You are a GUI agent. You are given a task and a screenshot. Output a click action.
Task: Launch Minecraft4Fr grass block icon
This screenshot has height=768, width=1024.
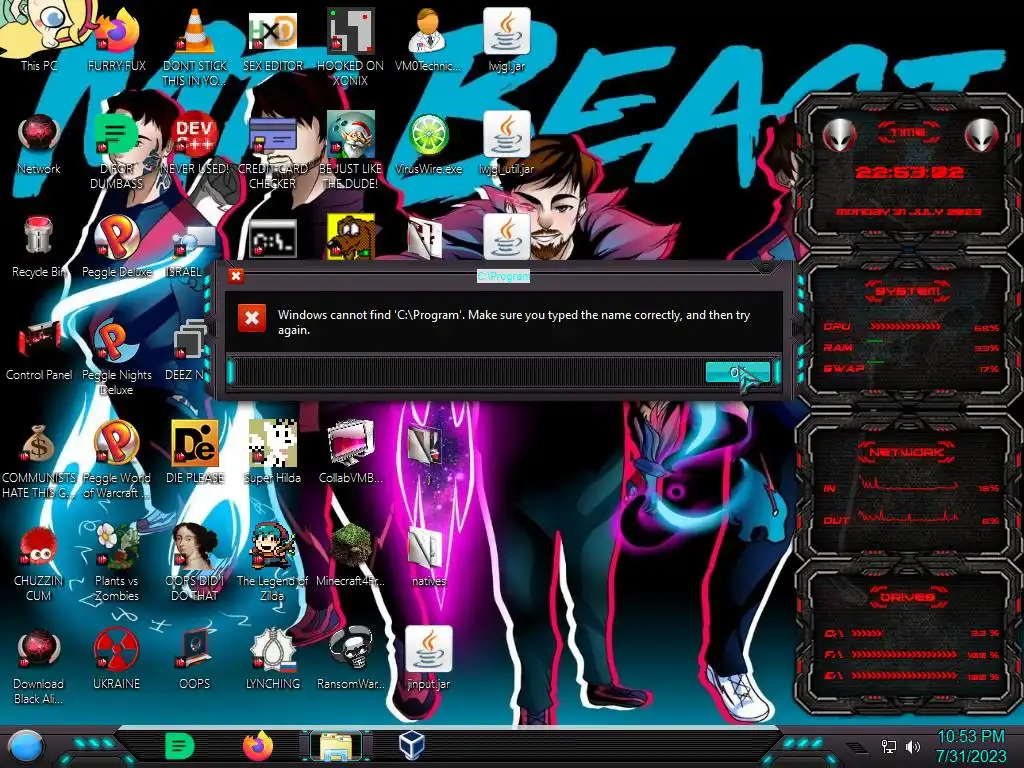[x=350, y=555]
